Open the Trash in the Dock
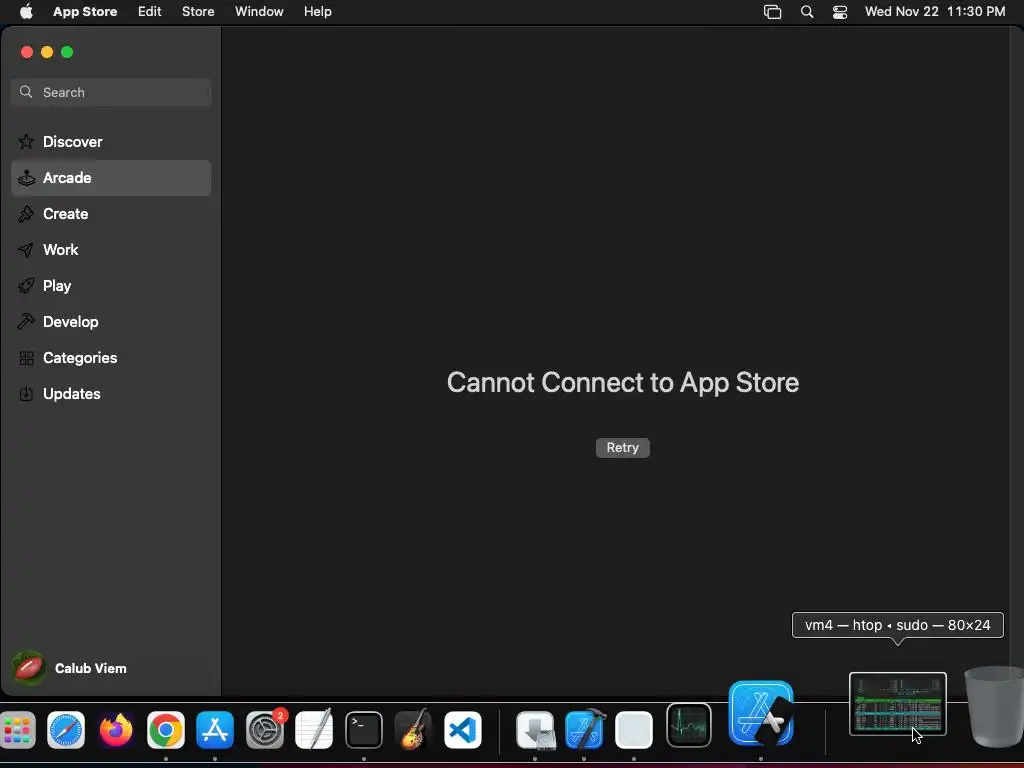This screenshot has width=1024, height=768. (x=994, y=707)
